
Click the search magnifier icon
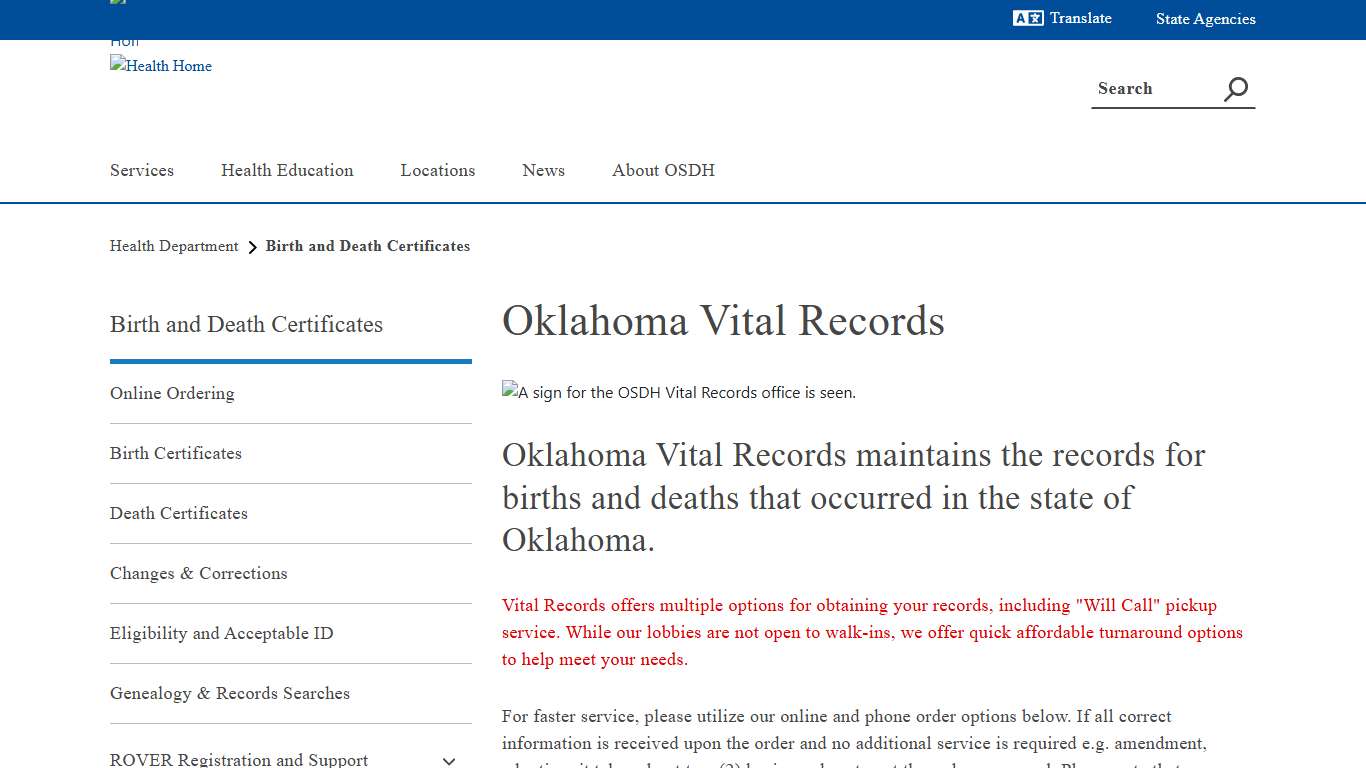pyautogui.click(x=1236, y=89)
